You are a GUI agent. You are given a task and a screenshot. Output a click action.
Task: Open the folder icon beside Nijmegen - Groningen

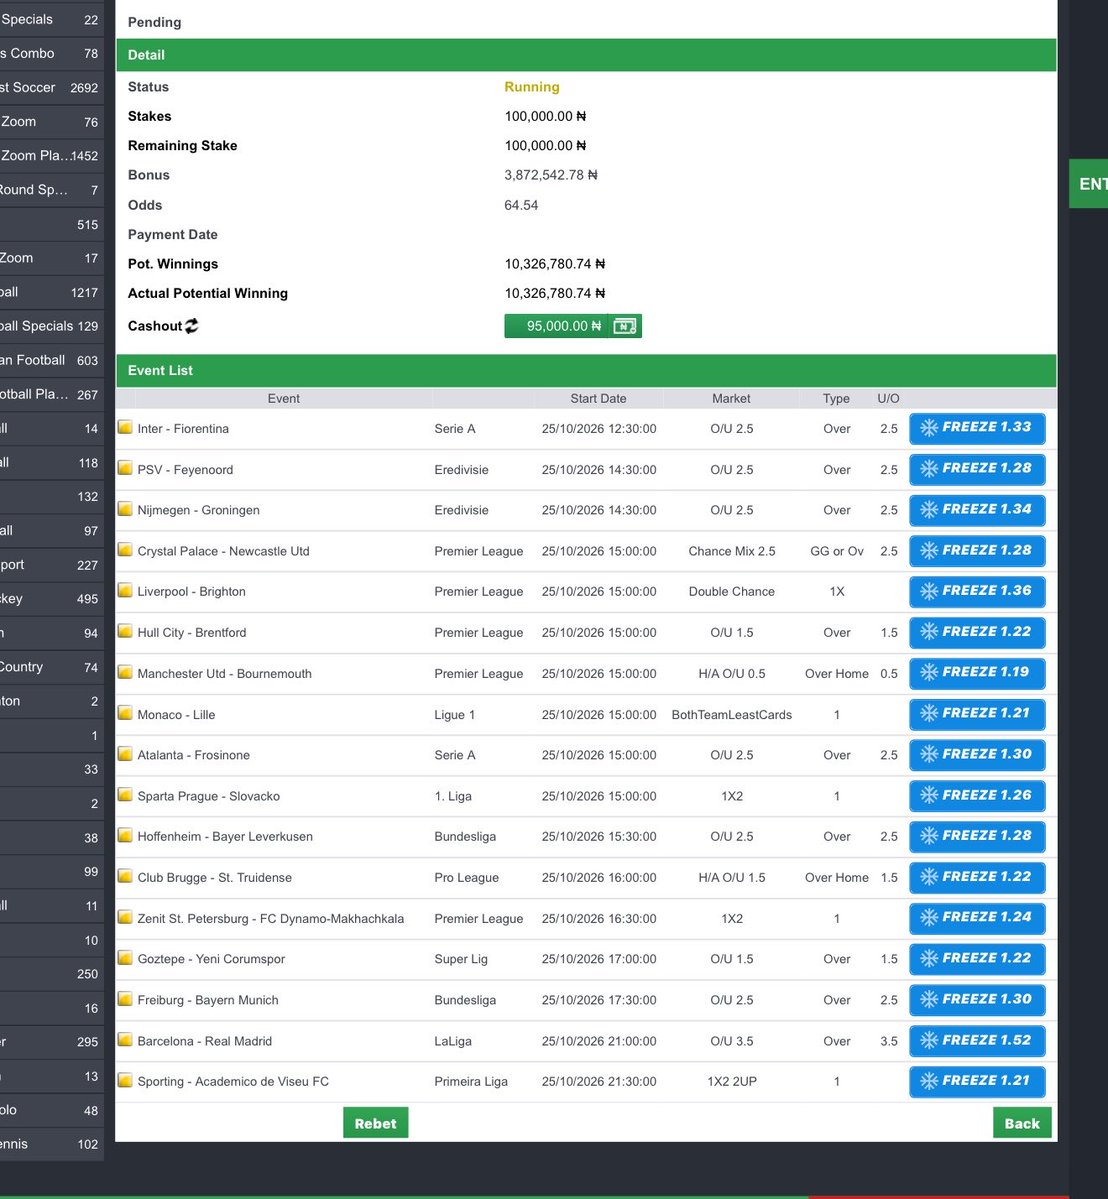point(125,509)
